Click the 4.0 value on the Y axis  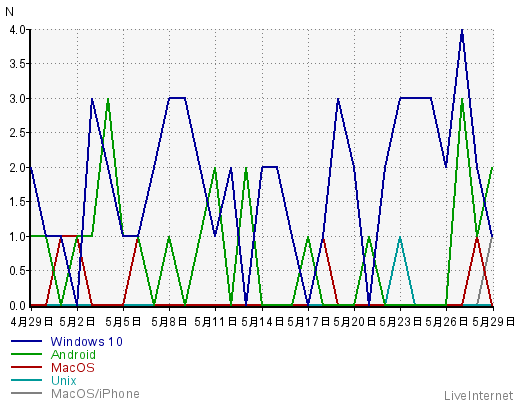click(17, 30)
